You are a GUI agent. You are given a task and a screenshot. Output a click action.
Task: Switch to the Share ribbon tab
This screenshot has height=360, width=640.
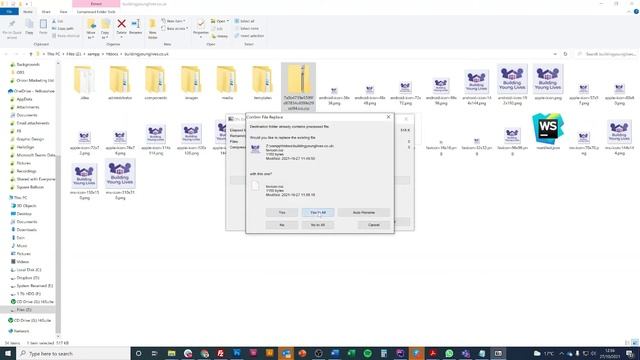tap(46, 12)
